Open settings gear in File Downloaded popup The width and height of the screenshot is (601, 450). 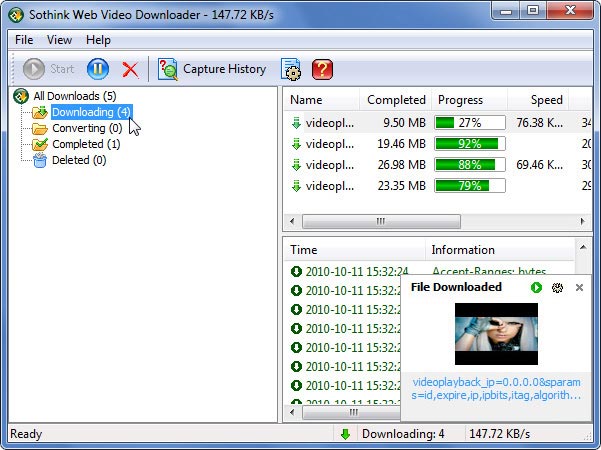point(557,287)
